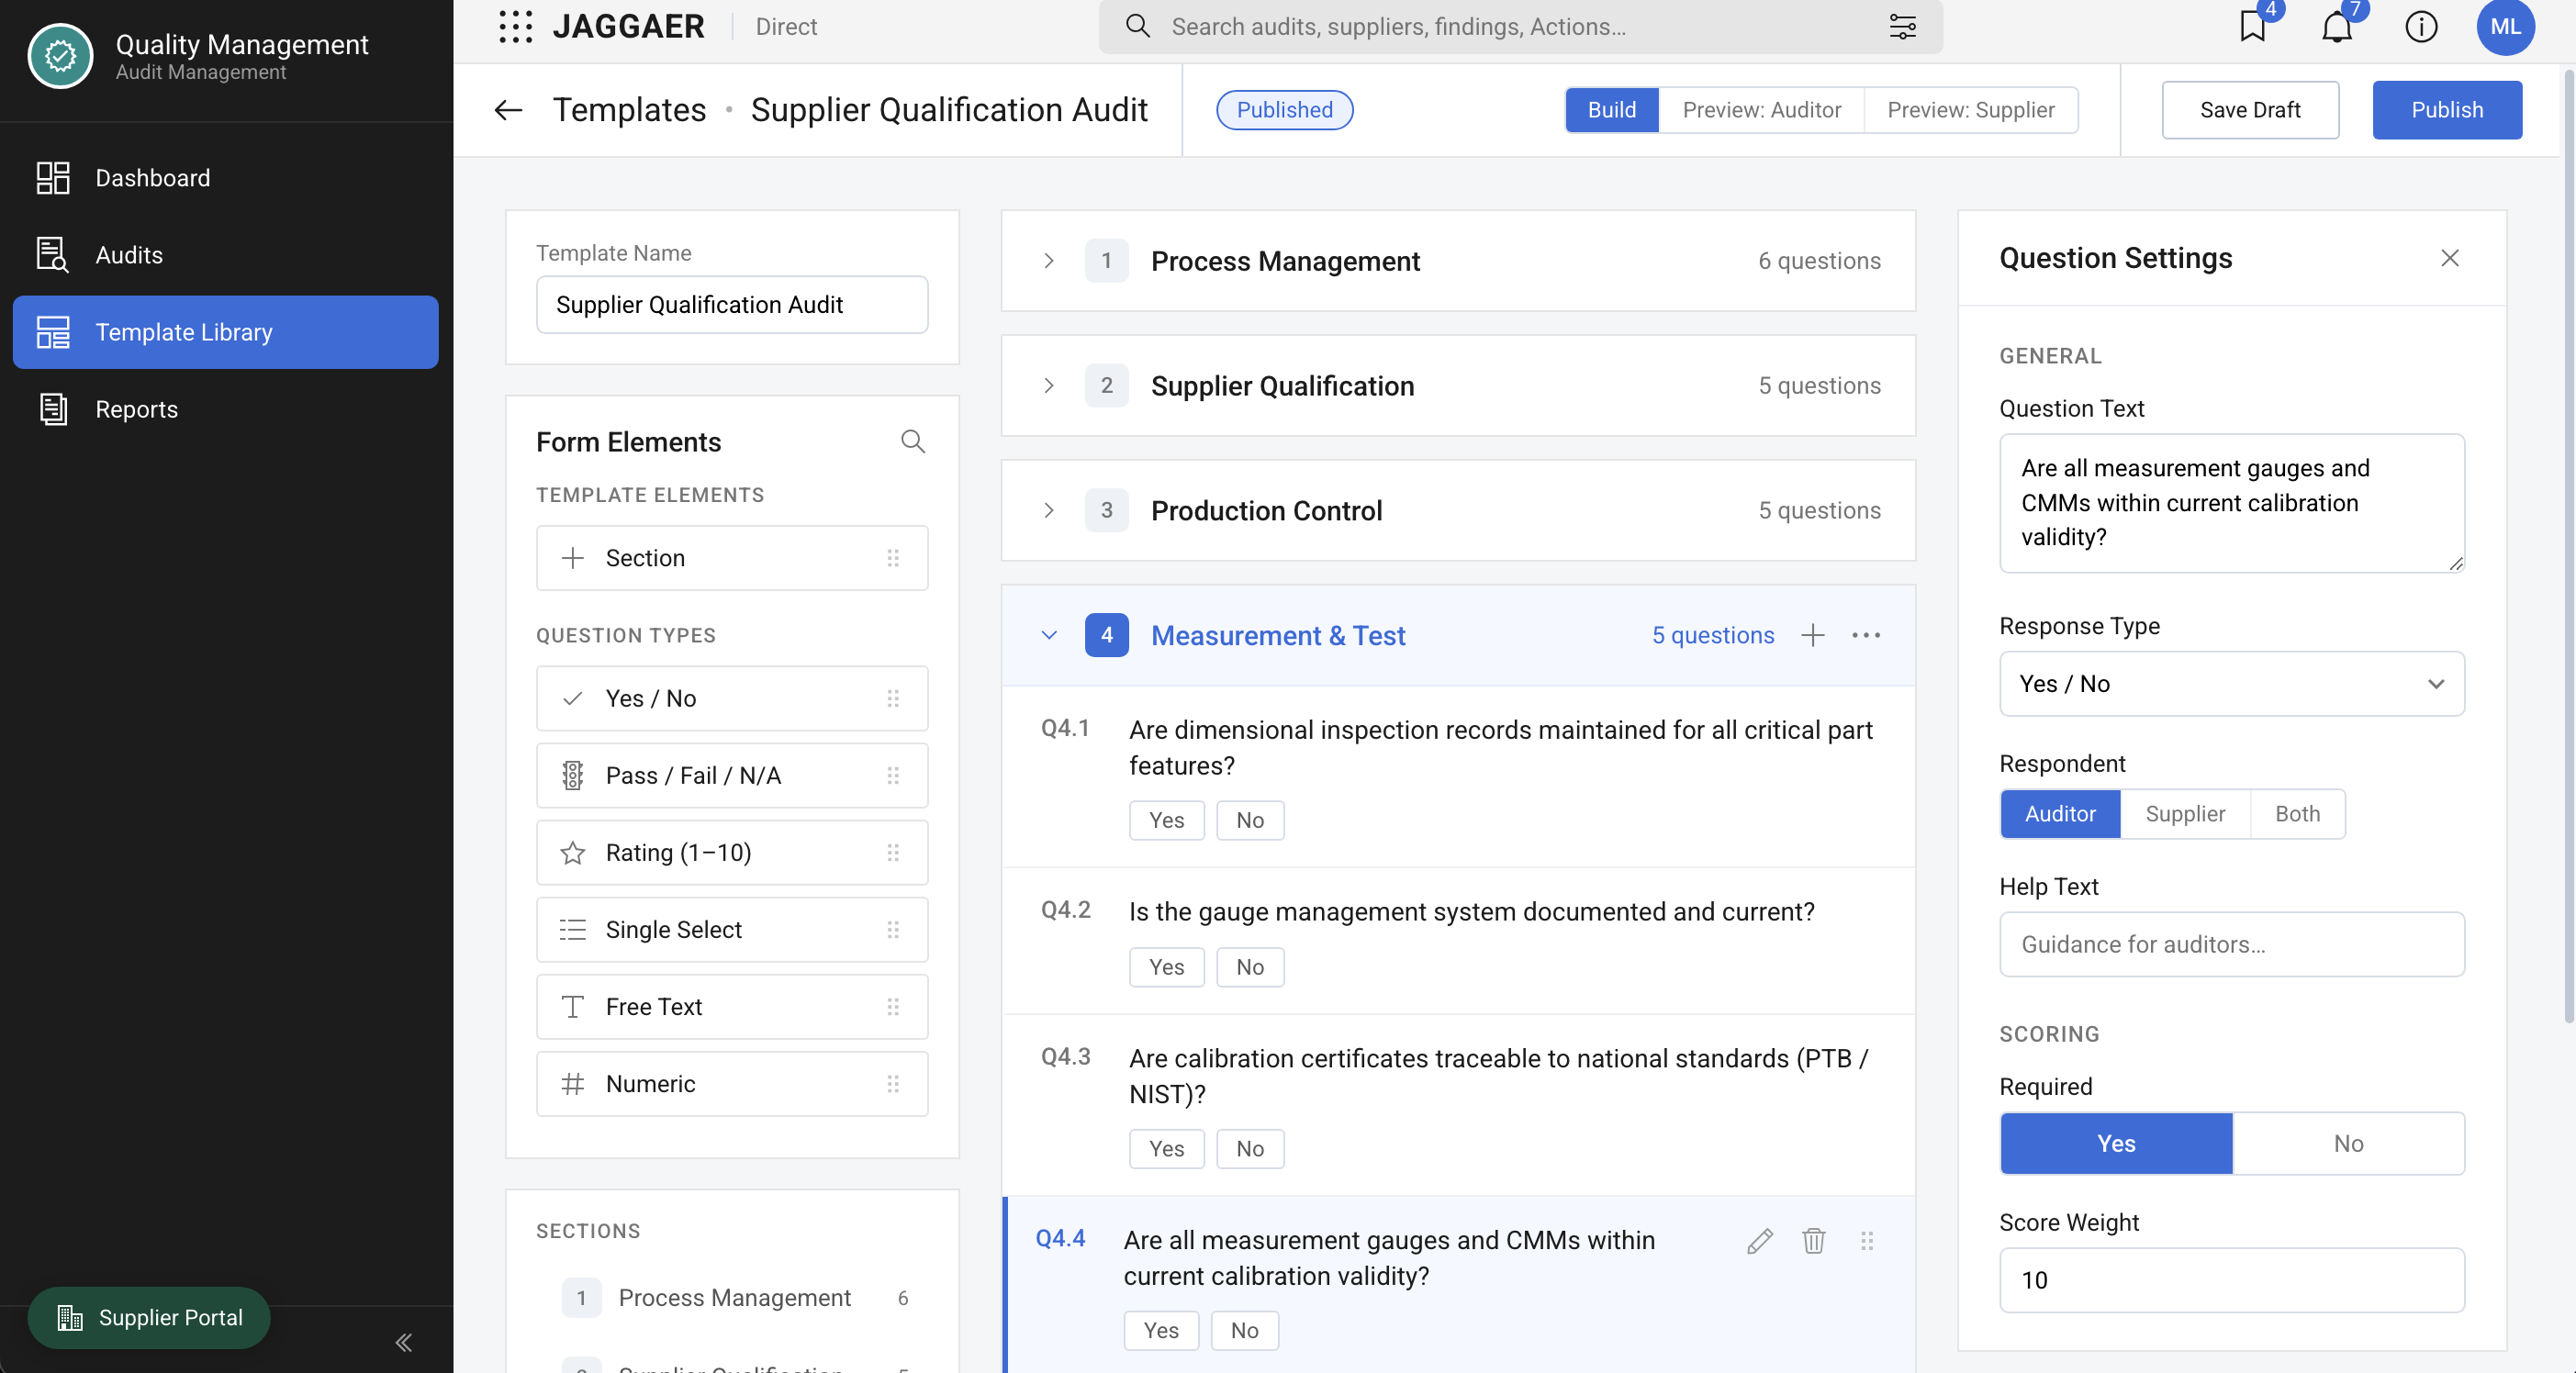Go back using the left arrow

click(x=508, y=110)
